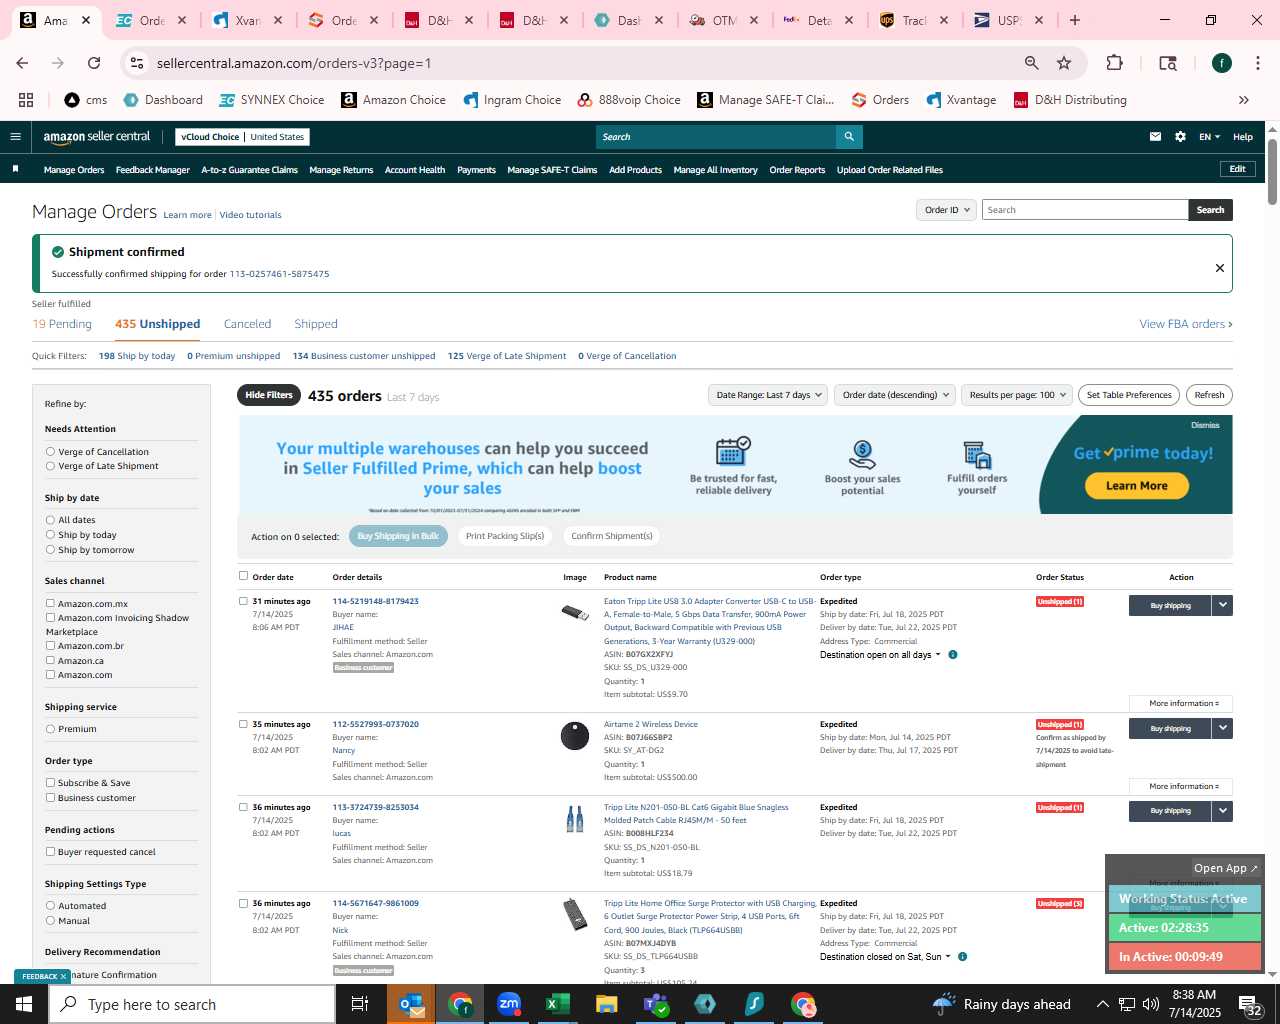
Task: Check the Buyer requested cancel box
Action: pyautogui.click(x=50, y=851)
